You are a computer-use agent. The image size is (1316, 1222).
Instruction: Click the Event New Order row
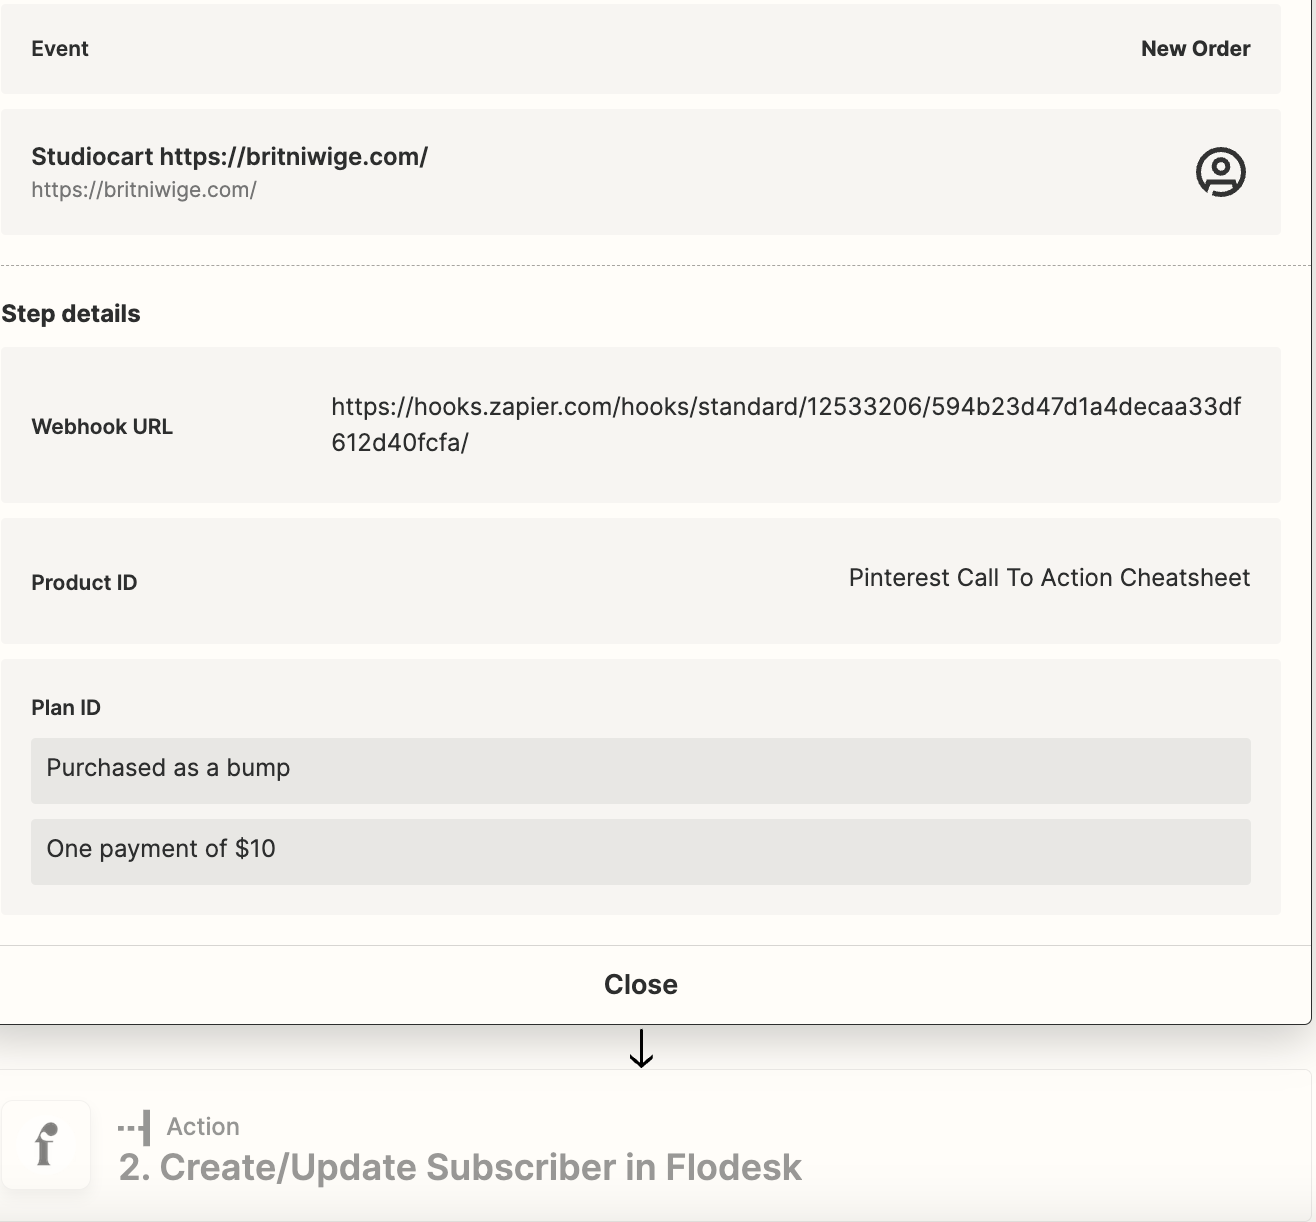pyautogui.click(x=640, y=49)
